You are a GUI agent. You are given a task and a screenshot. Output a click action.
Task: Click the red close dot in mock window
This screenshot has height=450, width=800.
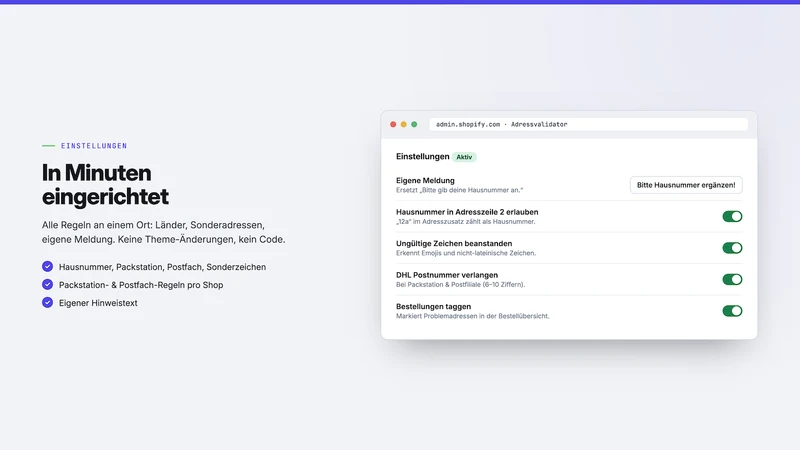(393, 124)
